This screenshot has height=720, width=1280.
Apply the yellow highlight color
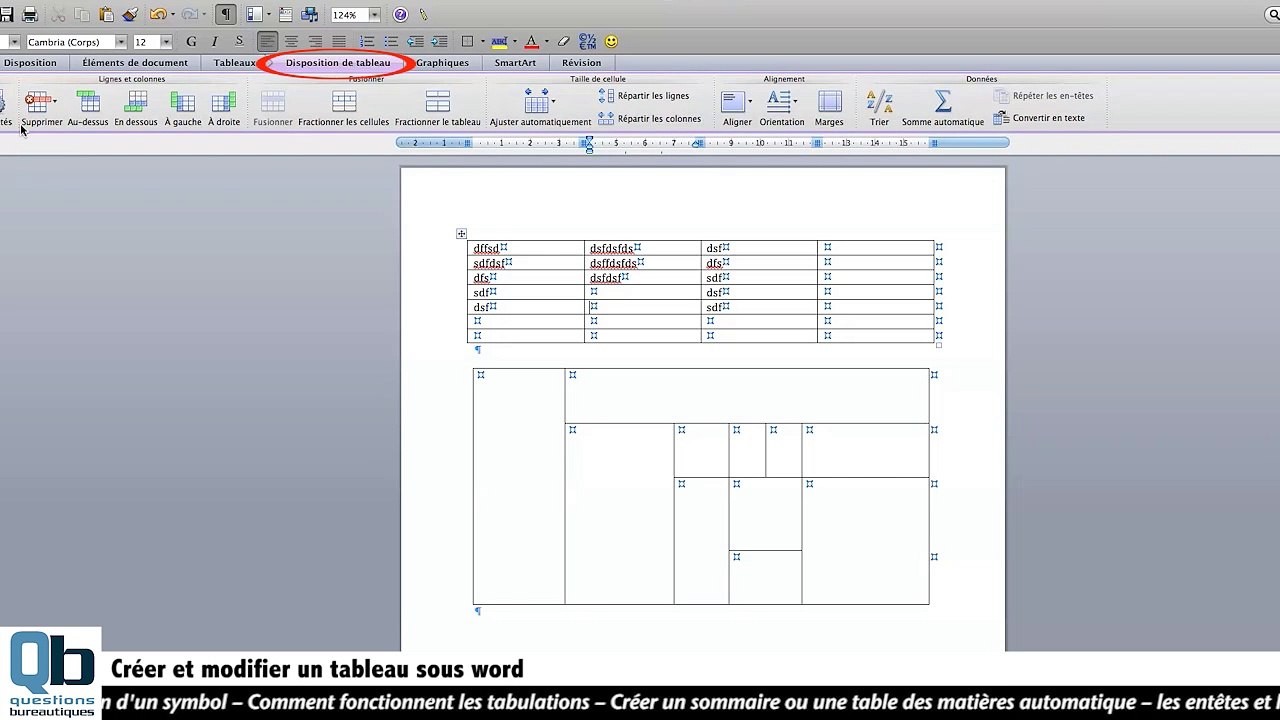point(500,42)
